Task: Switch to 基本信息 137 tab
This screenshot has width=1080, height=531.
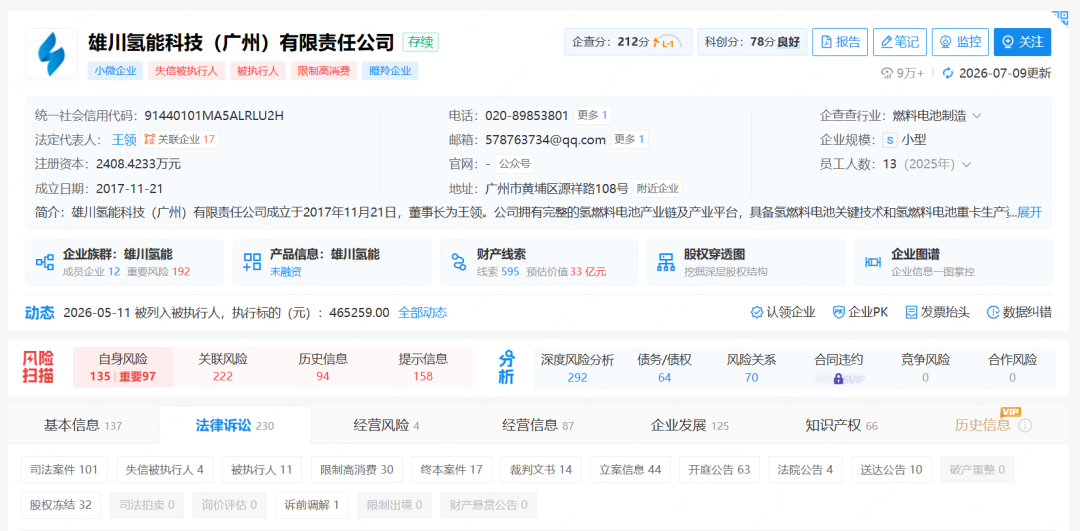Action: (x=83, y=426)
